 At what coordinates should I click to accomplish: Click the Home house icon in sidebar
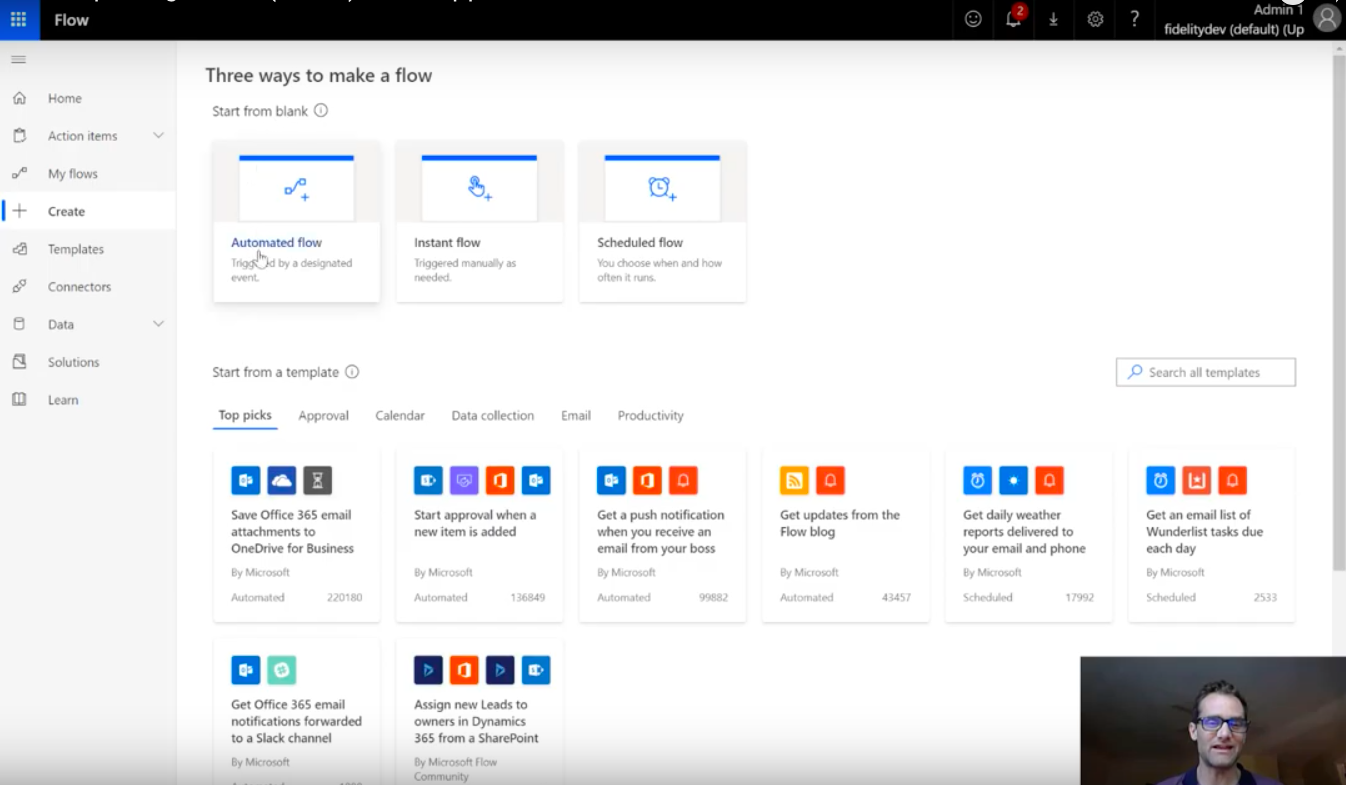(x=19, y=98)
